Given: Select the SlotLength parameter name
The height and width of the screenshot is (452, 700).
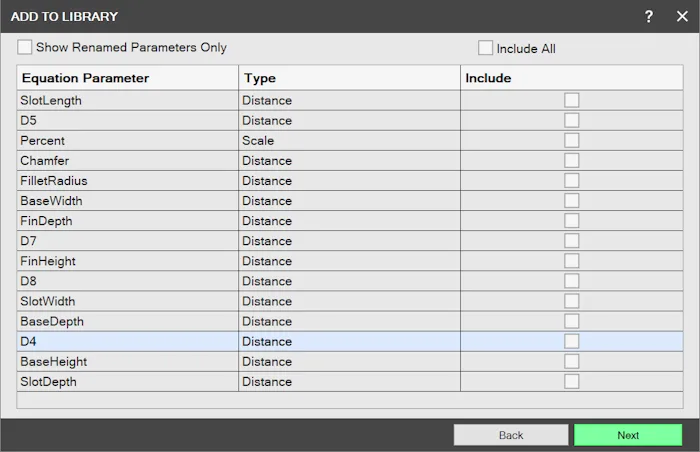Looking at the screenshot, I should tap(51, 100).
